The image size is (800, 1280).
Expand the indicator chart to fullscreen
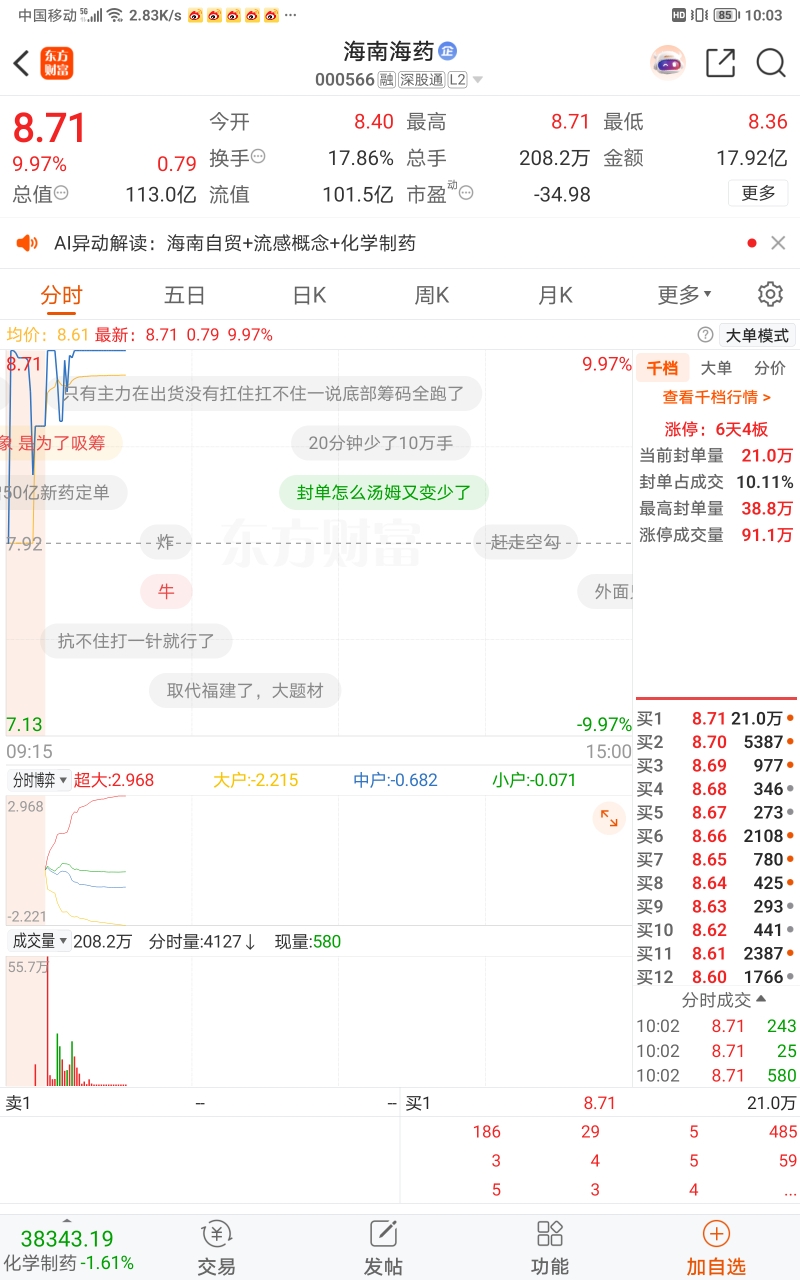pyautogui.click(x=608, y=819)
